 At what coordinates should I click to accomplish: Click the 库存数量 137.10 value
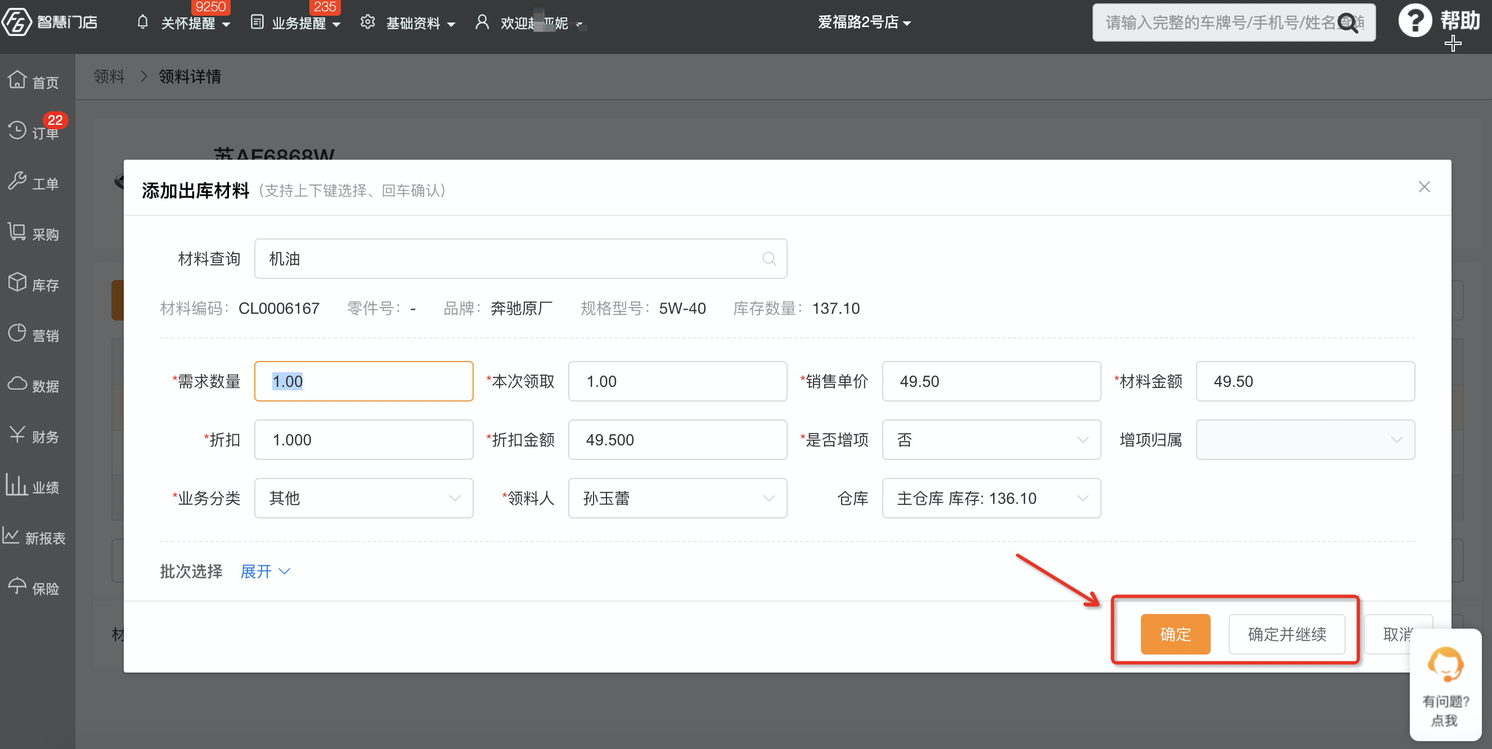pyautogui.click(x=836, y=308)
